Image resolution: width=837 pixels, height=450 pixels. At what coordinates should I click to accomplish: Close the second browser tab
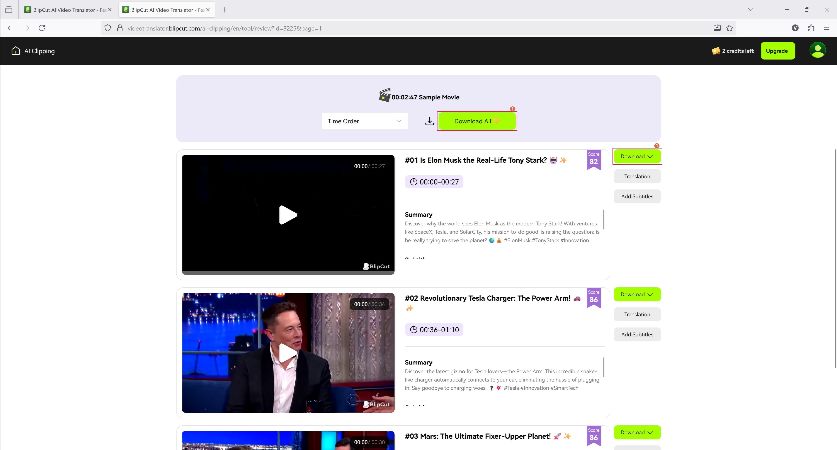pyautogui.click(x=208, y=10)
